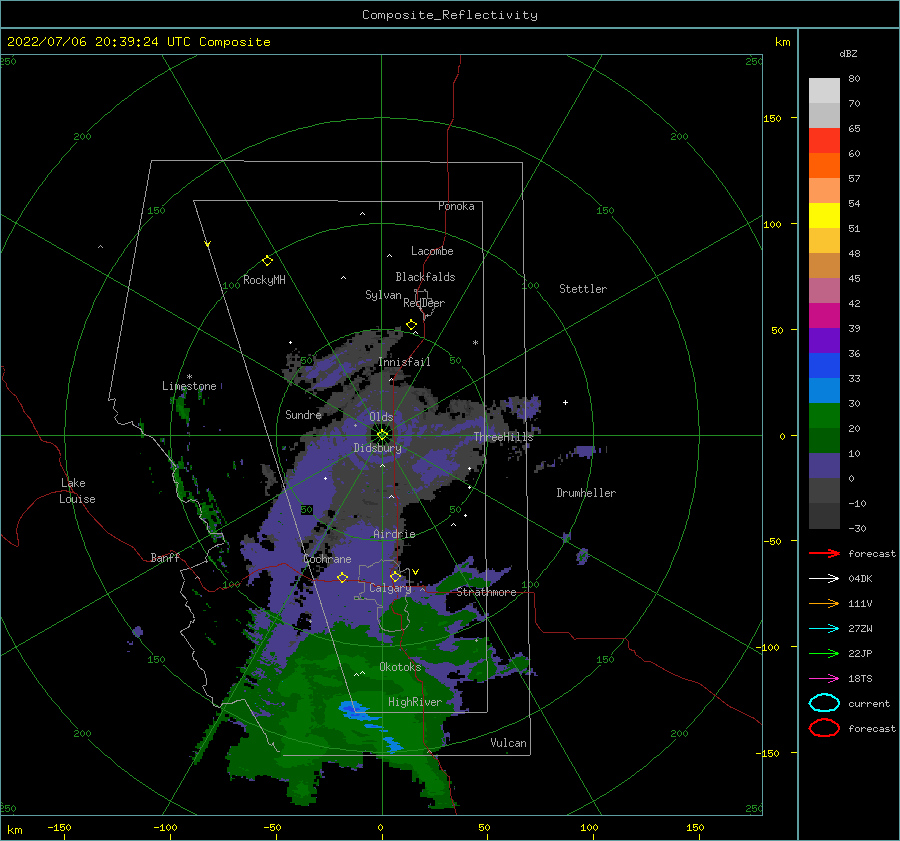Click the Sylvan label on the map
This screenshot has width=900, height=841.
pyautogui.click(x=383, y=295)
